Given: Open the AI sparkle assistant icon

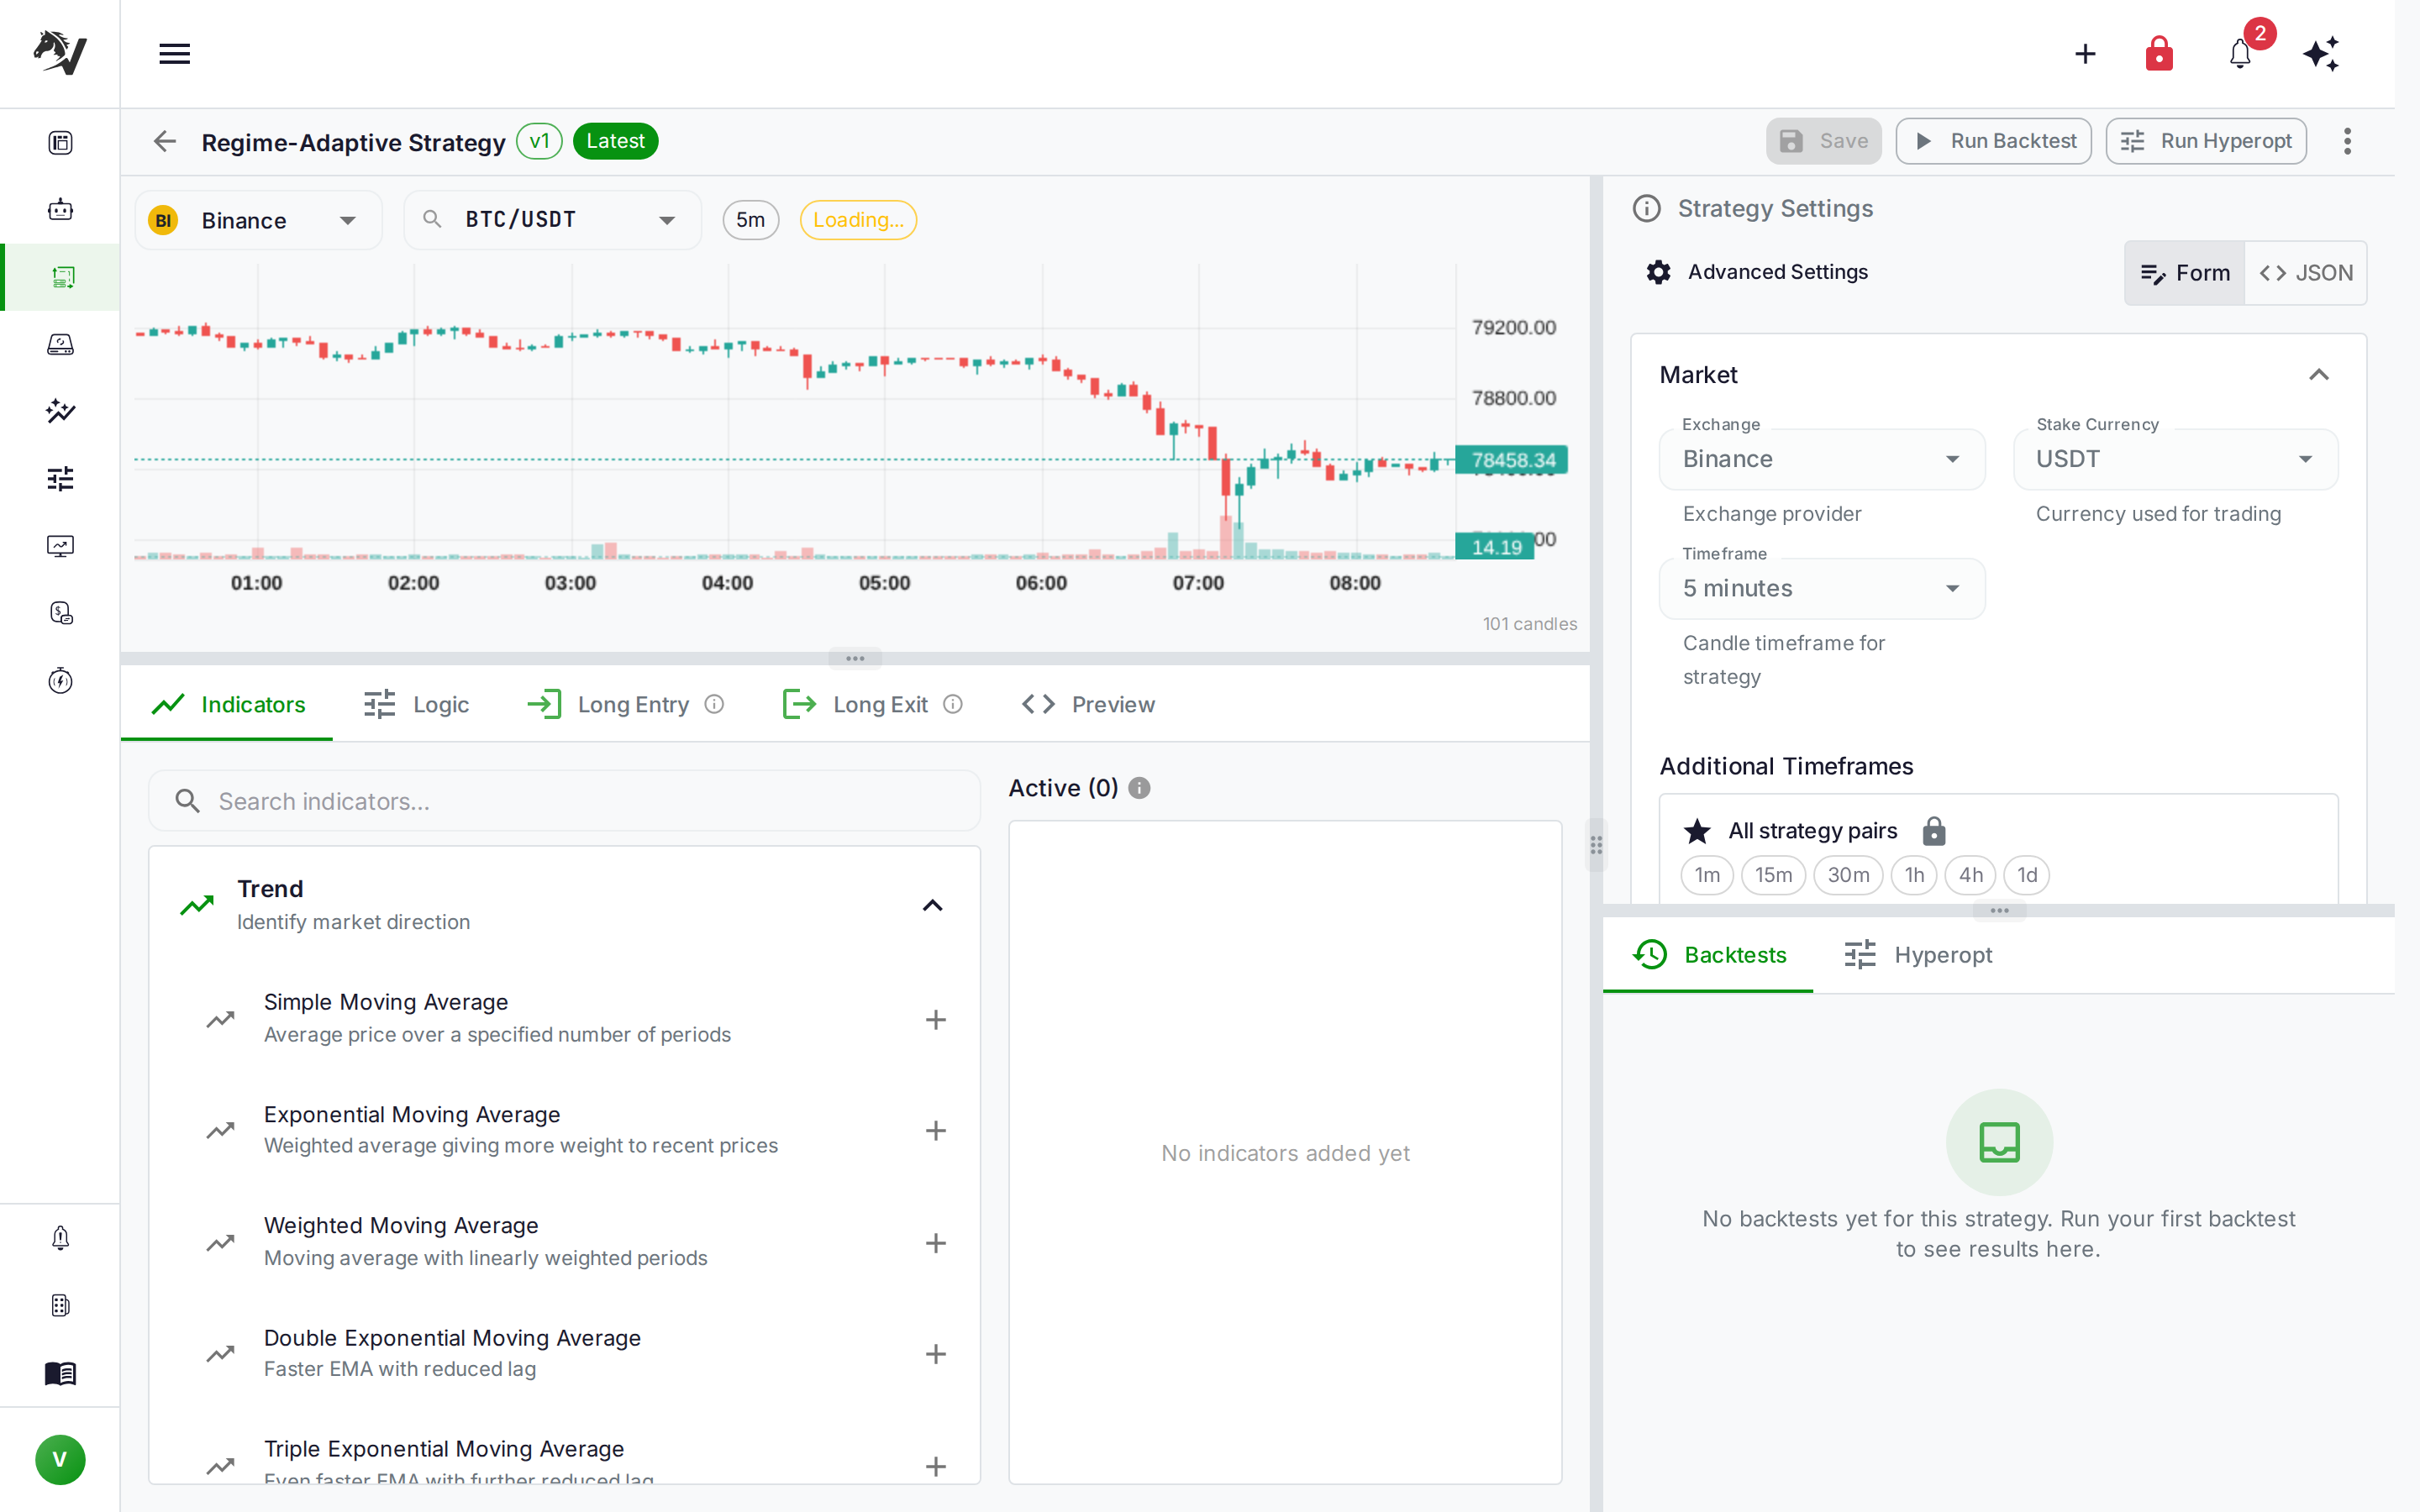Looking at the screenshot, I should click(2321, 54).
